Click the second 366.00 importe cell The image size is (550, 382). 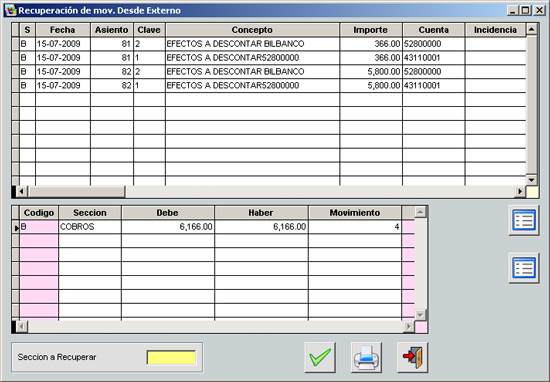[x=371, y=58]
